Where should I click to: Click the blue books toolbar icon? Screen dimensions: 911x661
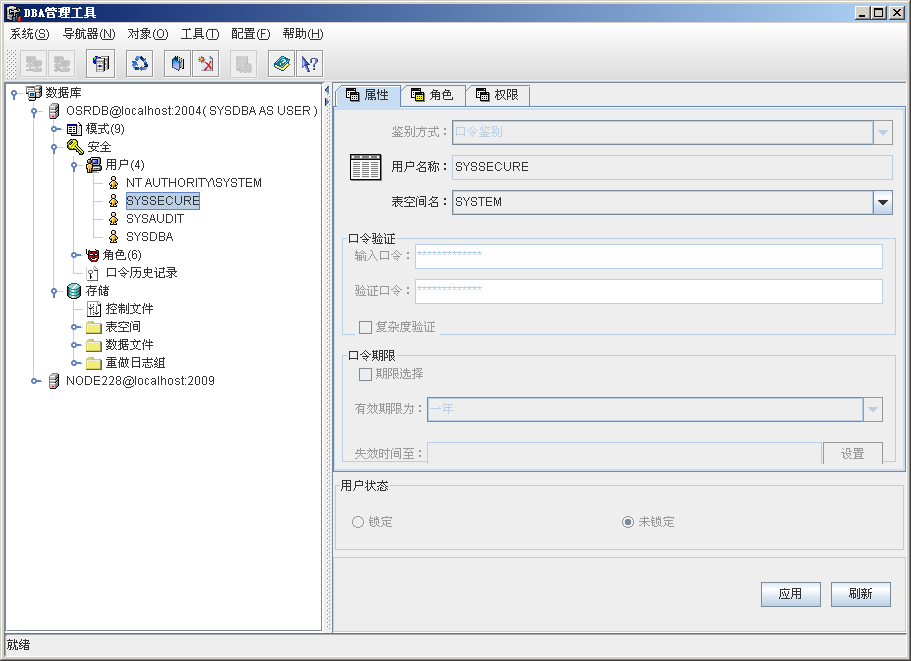click(178, 64)
